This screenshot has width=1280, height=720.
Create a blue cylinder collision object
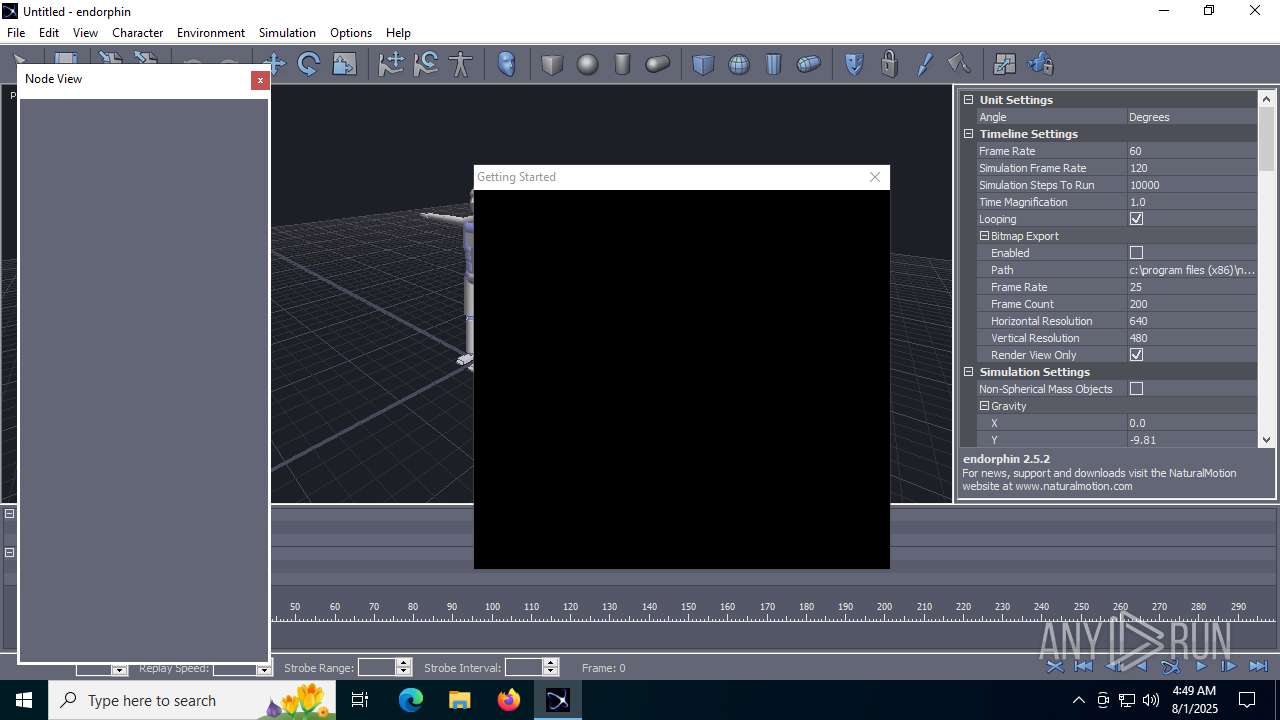click(x=773, y=64)
